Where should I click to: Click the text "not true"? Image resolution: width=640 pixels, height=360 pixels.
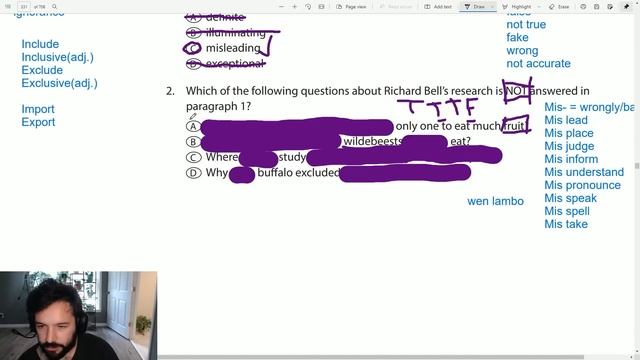pos(526,24)
